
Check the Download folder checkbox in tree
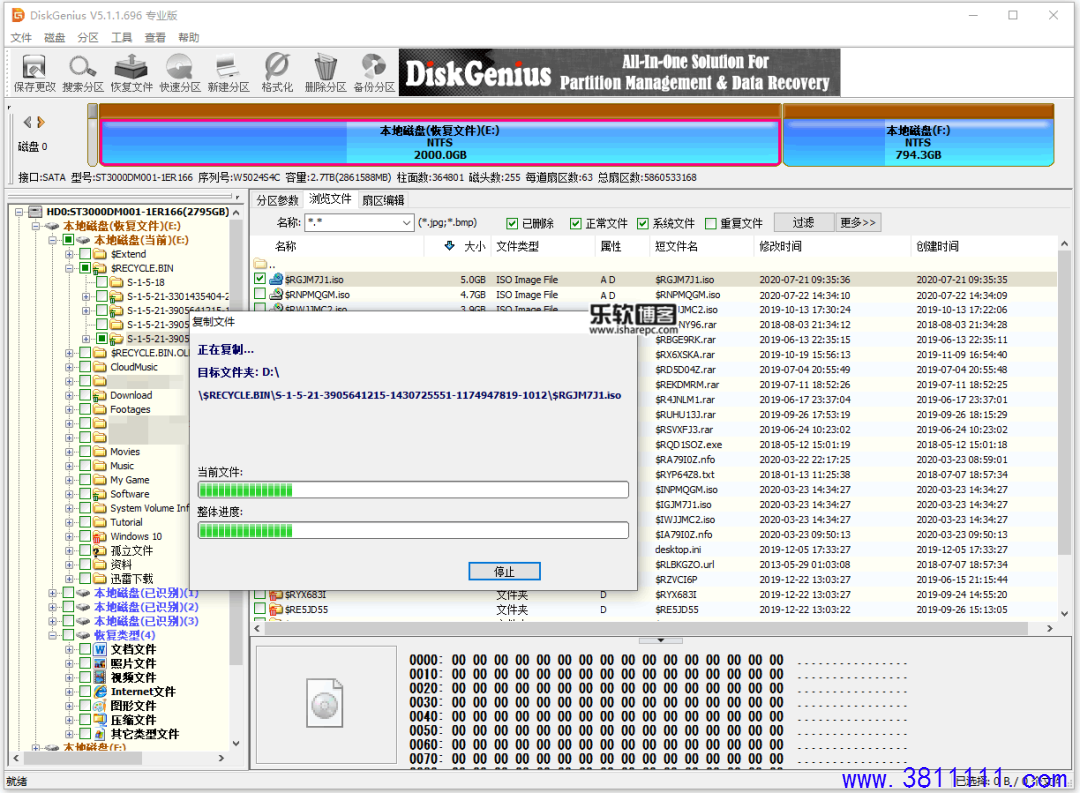(85, 395)
